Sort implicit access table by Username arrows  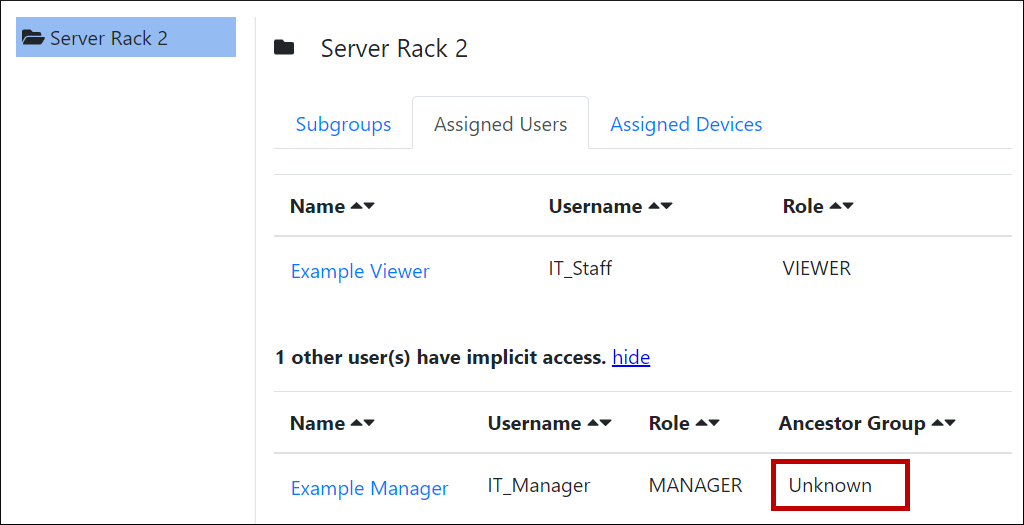(x=599, y=424)
